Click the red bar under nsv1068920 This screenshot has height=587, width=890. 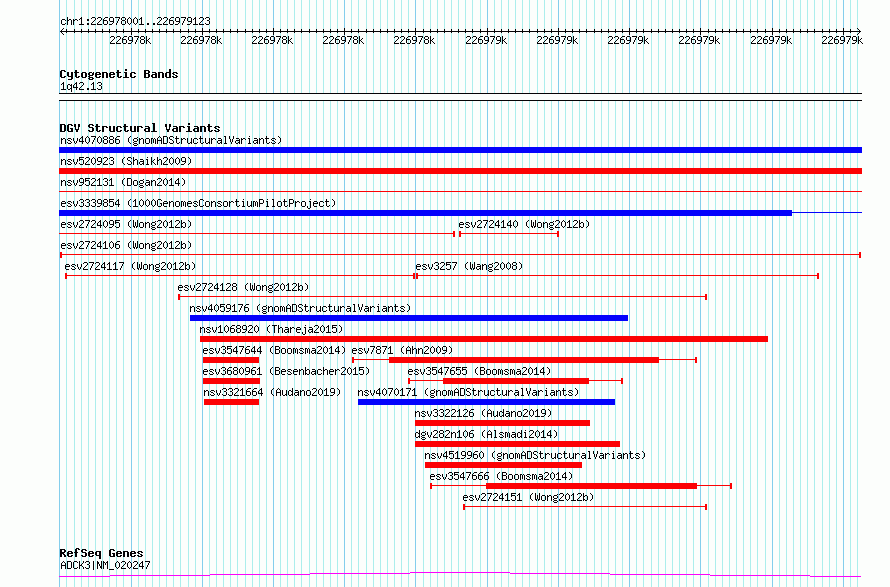484,339
